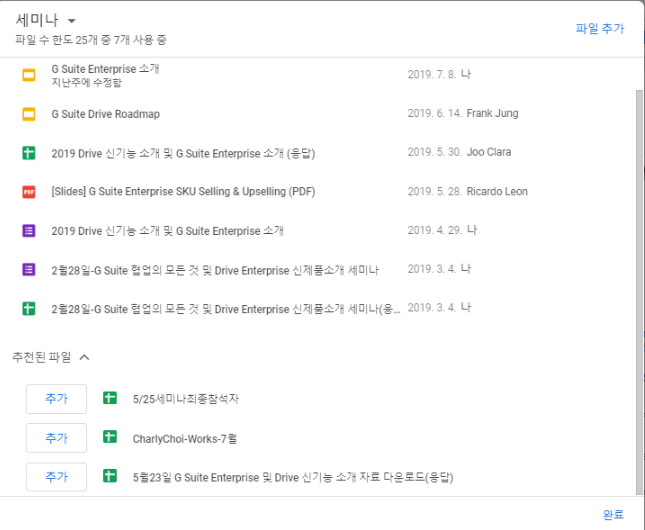Viewport: 645px width, 530px height.
Task: Click the date 2019. 4. 29.
Action: click(x=435, y=230)
